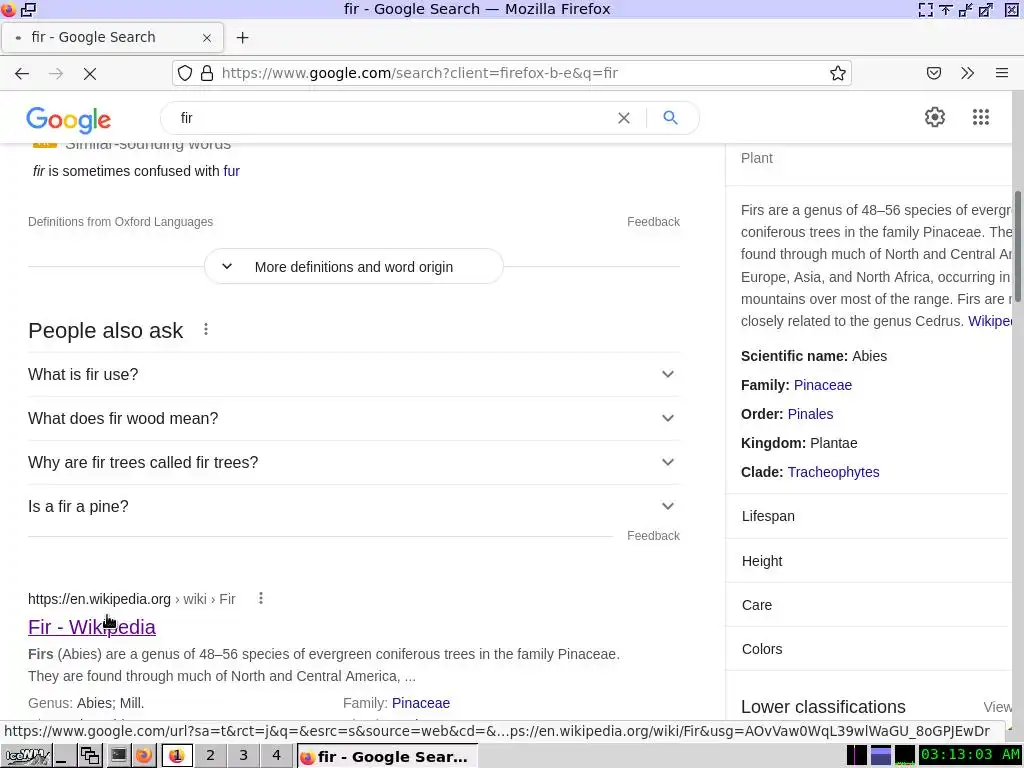
Task: Open a new browser tab
Action: pos(242,38)
